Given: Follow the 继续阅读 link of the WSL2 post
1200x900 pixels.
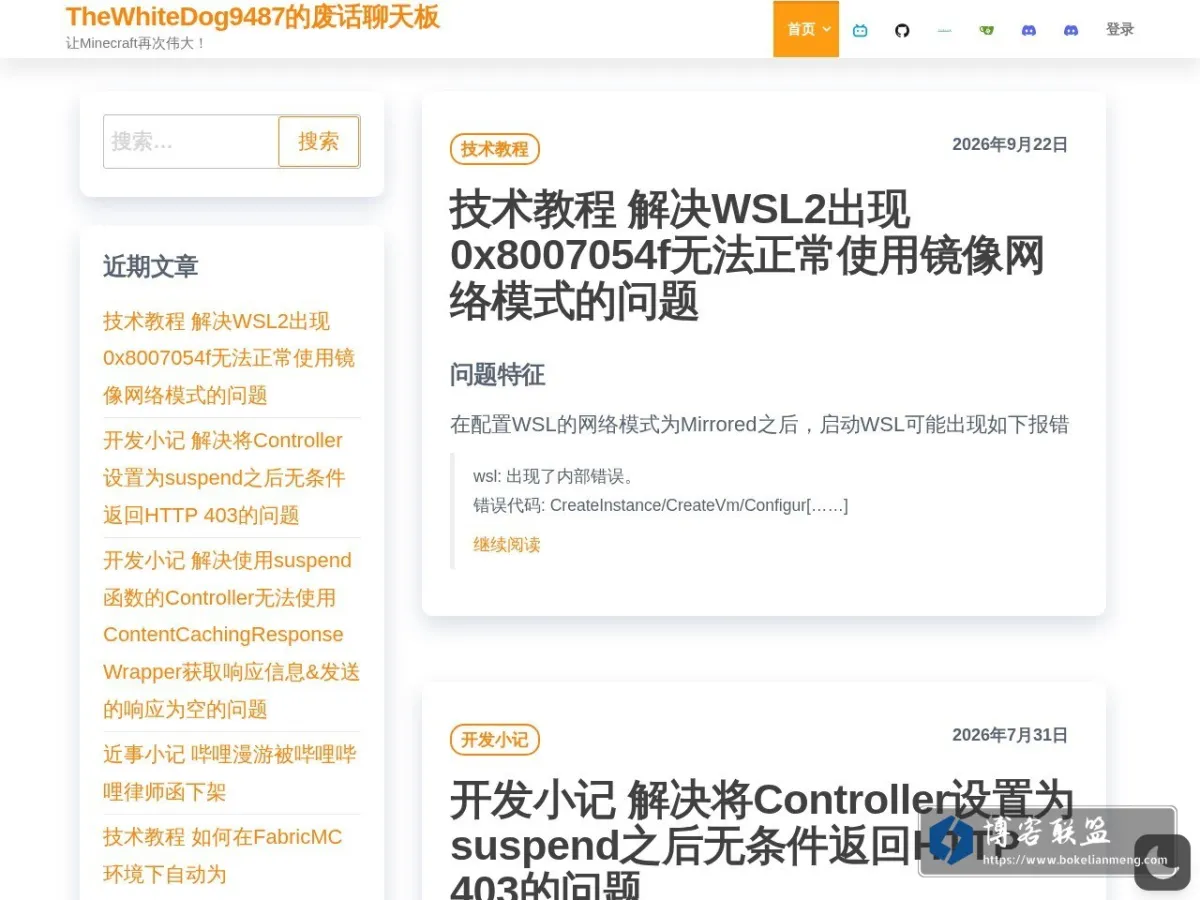Looking at the screenshot, I should click(x=507, y=545).
